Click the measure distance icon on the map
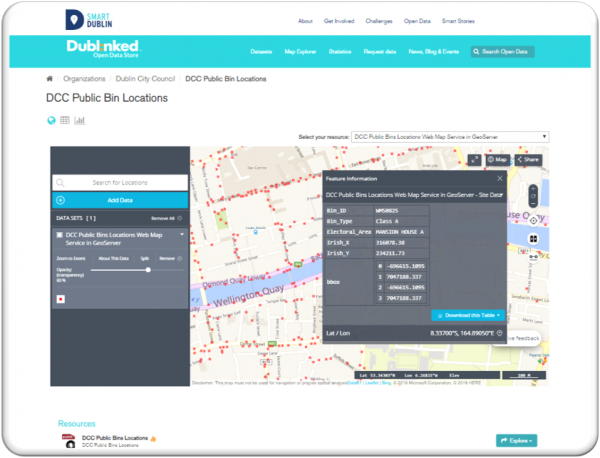 pyautogui.click(x=533, y=257)
